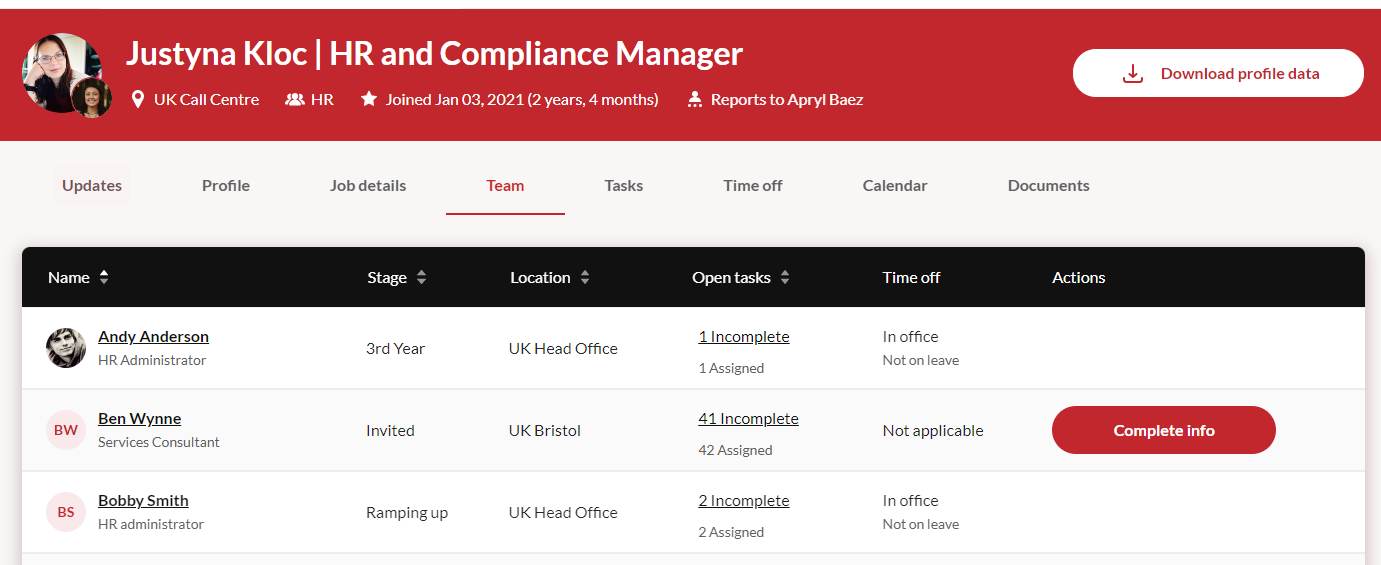Switch to the Job details tab

(368, 186)
